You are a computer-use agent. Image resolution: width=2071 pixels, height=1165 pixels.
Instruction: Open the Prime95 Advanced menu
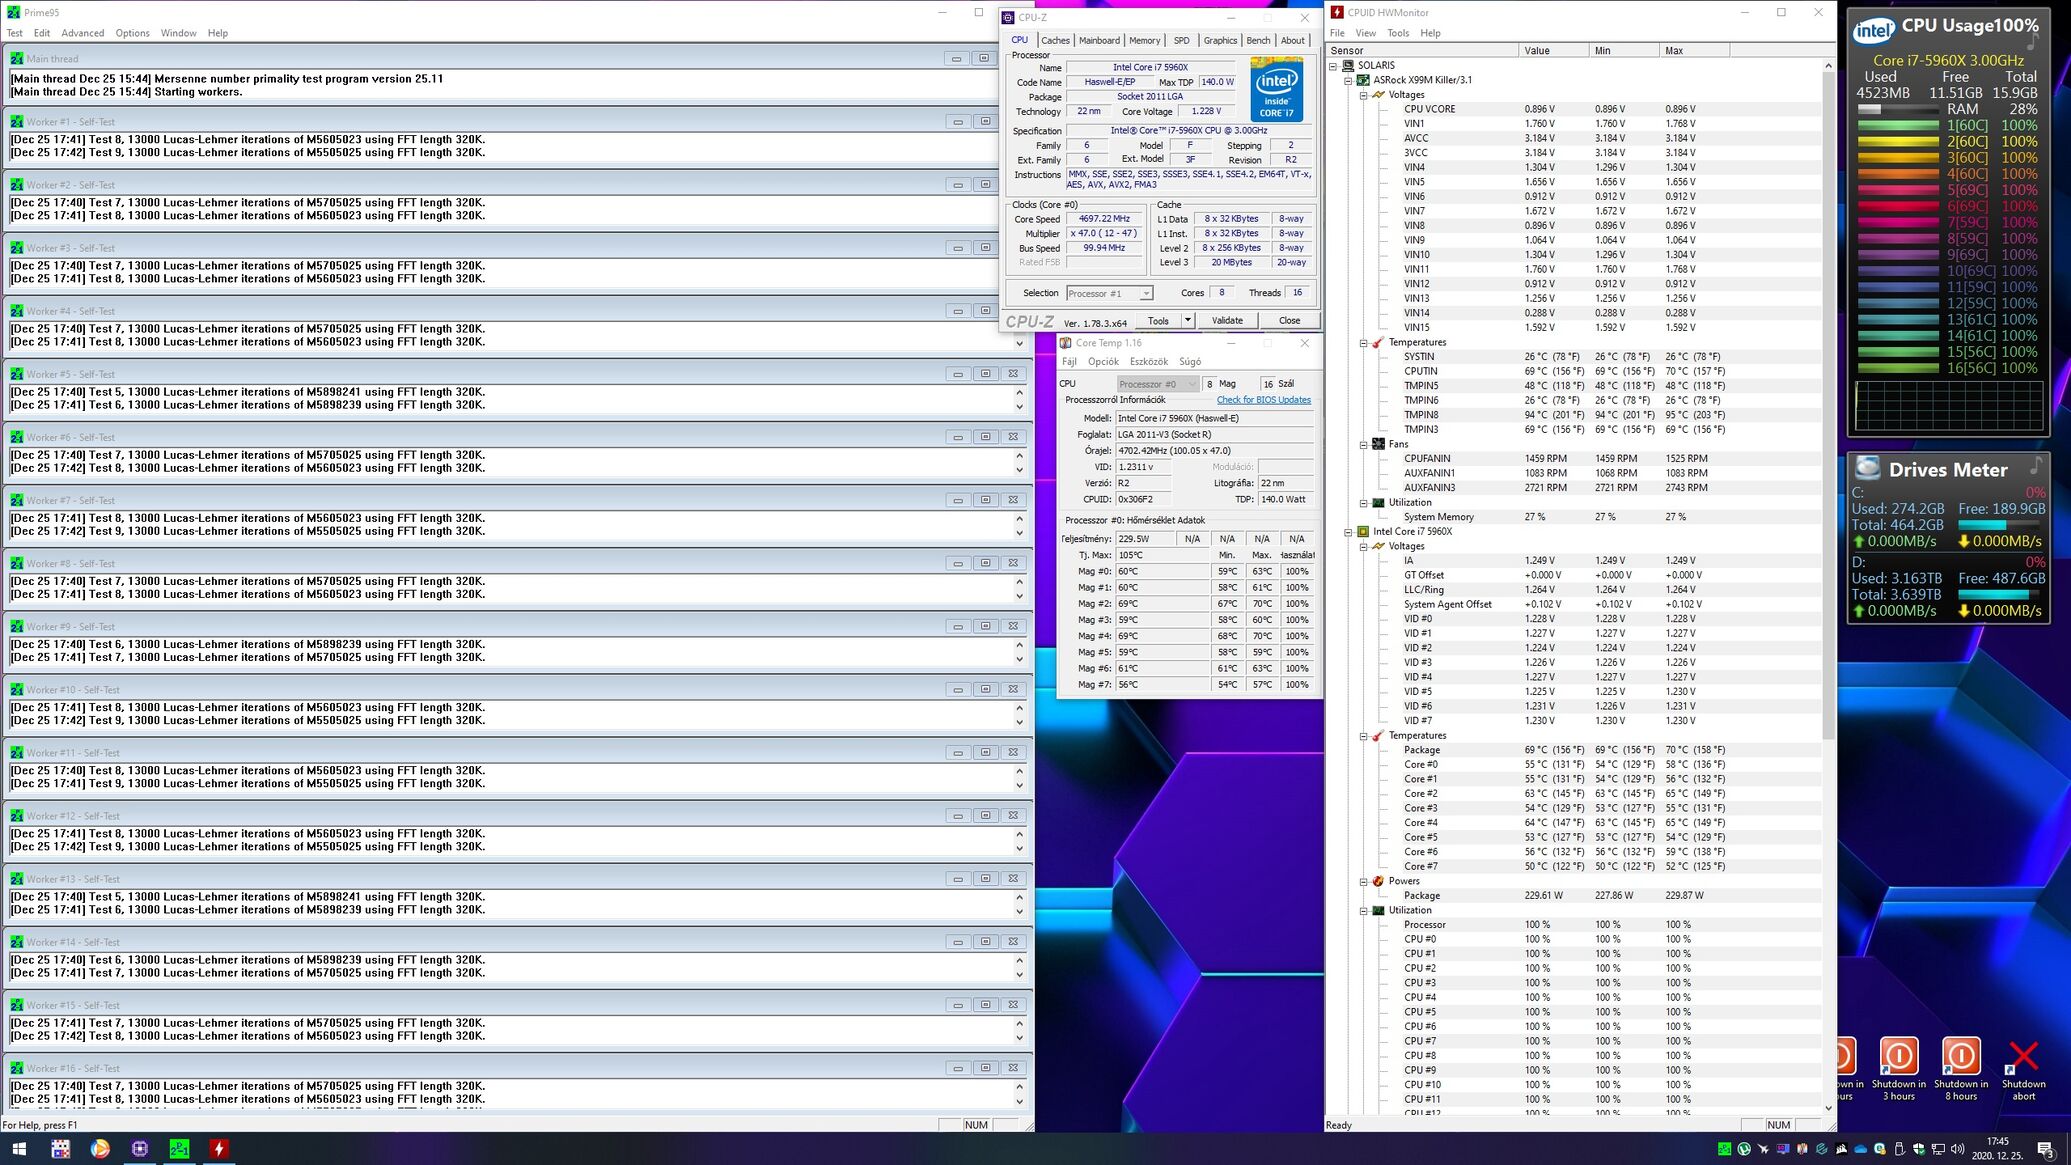point(82,33)
